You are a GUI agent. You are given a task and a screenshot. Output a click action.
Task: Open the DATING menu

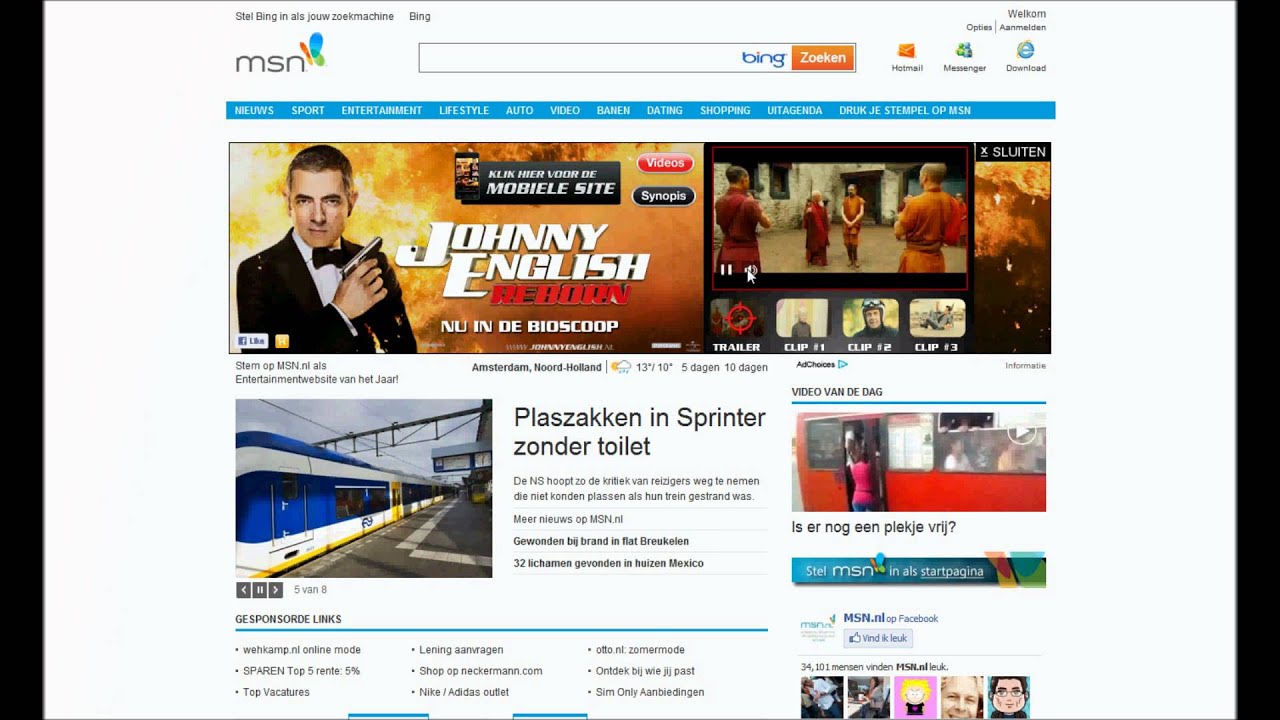point(664,111)
